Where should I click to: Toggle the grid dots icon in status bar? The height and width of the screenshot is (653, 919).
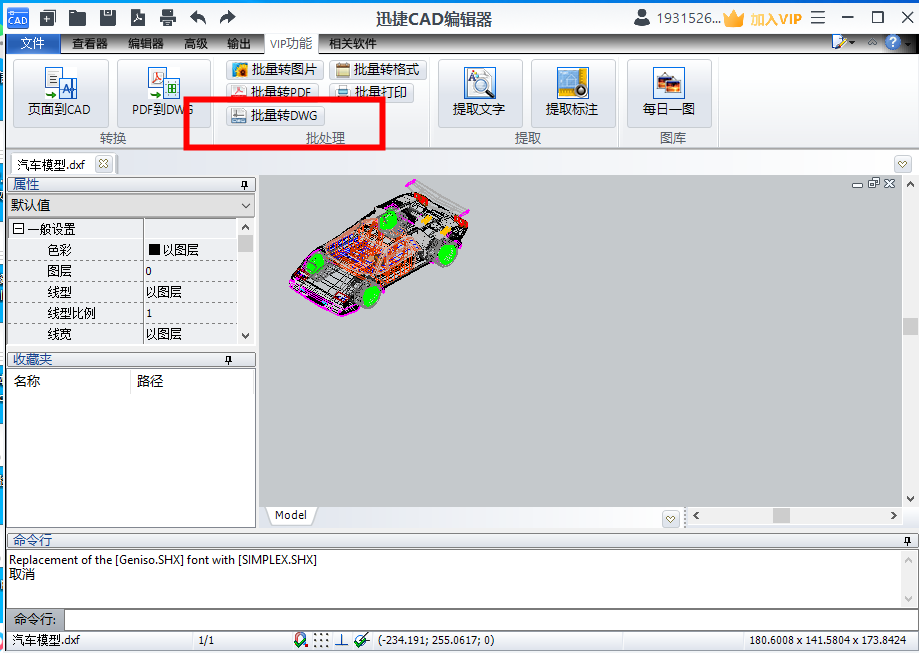pyautogui.click(x=321, y=640)
